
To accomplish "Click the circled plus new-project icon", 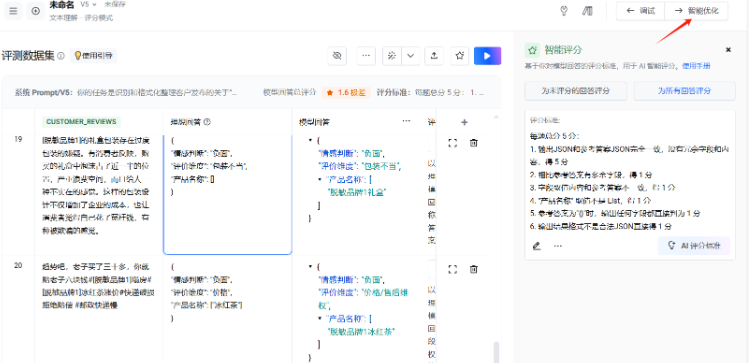I will point(36,11).
